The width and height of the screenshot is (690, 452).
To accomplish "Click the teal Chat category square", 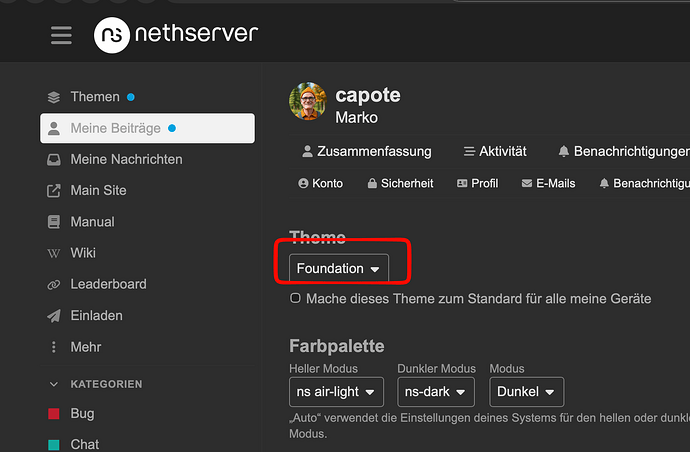I will [54, 445].
